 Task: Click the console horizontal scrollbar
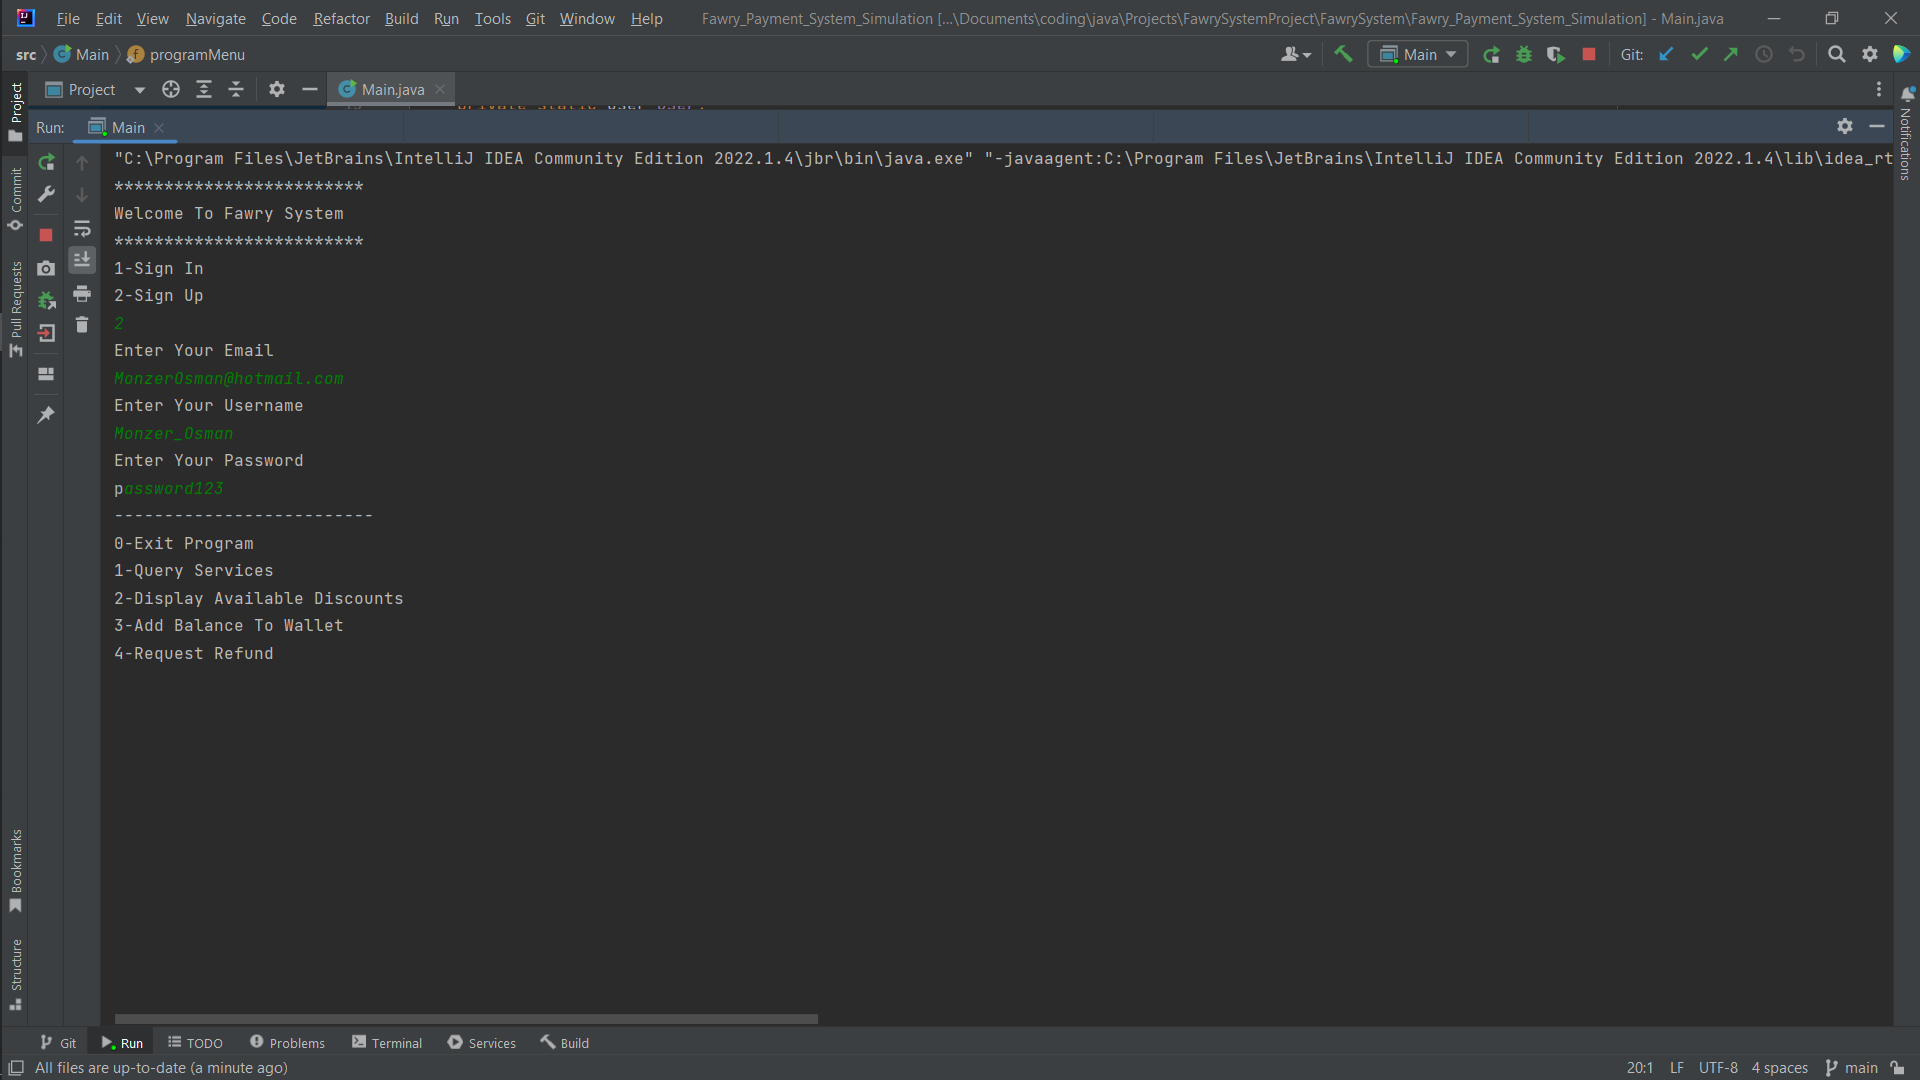(466, 1019)
